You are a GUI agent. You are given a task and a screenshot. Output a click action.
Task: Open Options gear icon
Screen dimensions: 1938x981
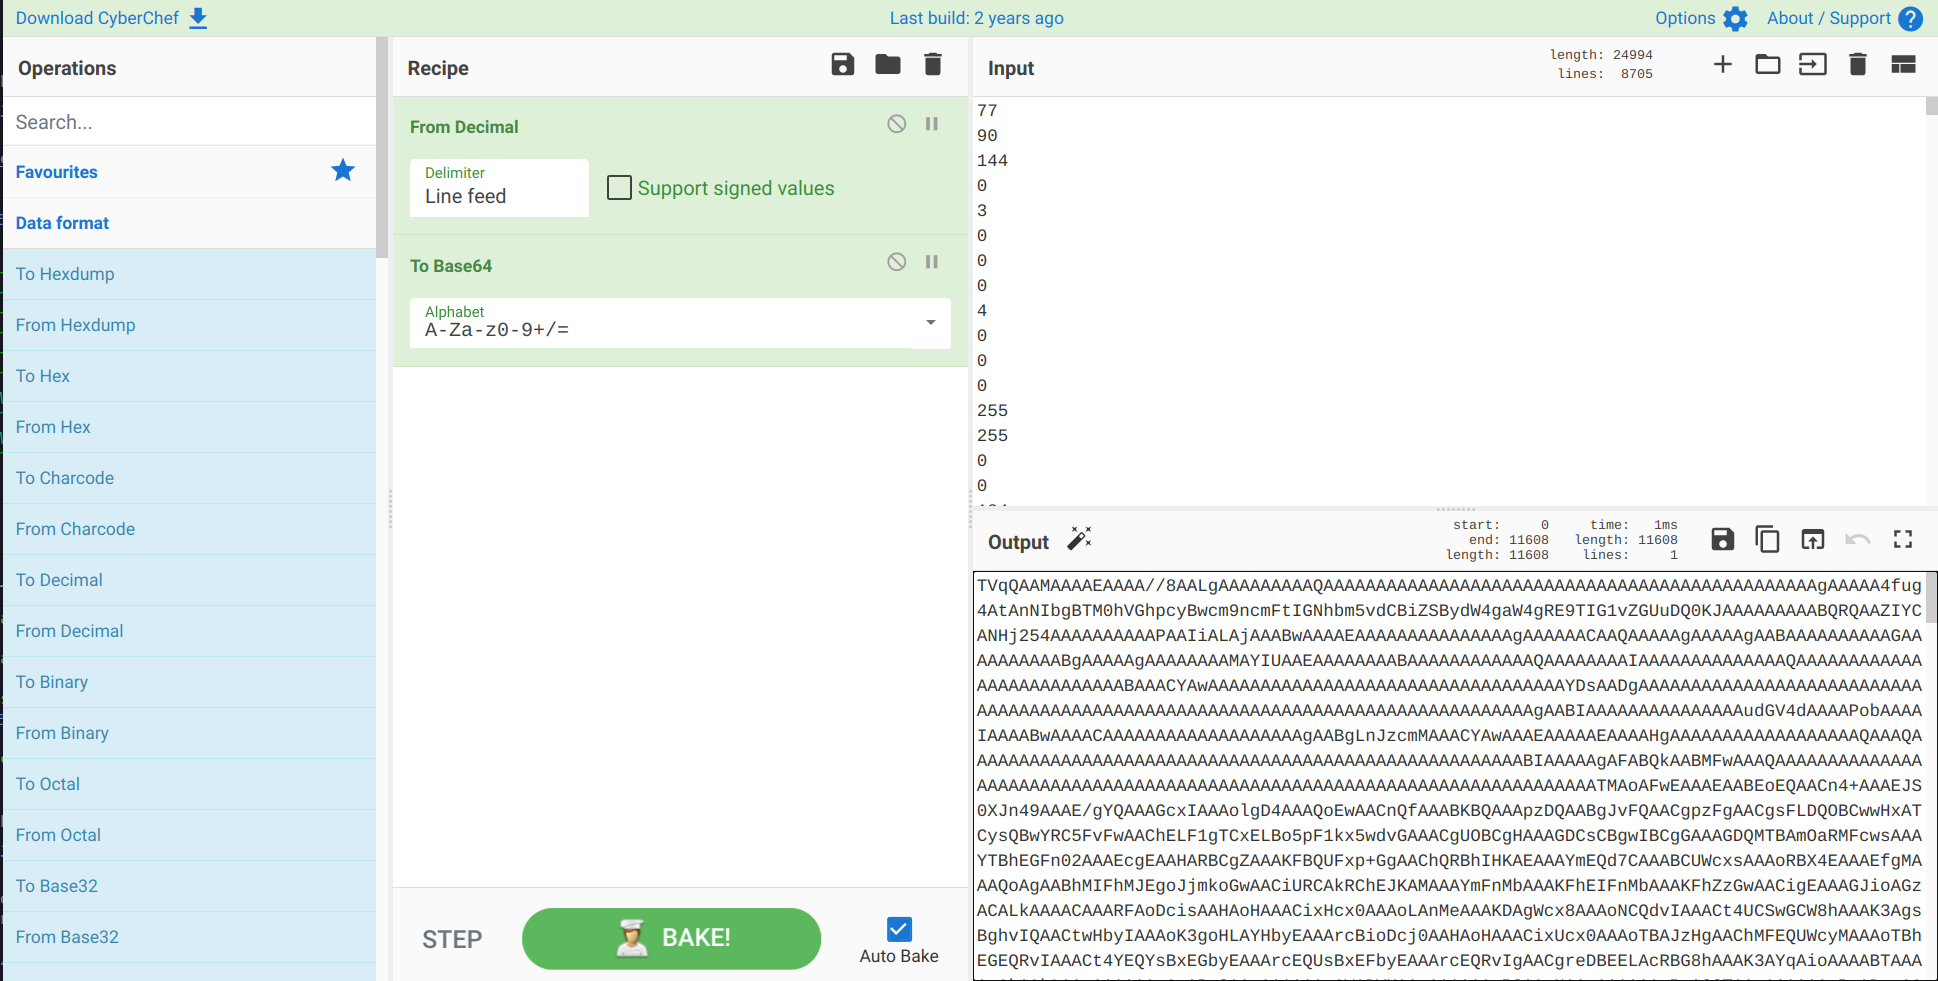1735,18
